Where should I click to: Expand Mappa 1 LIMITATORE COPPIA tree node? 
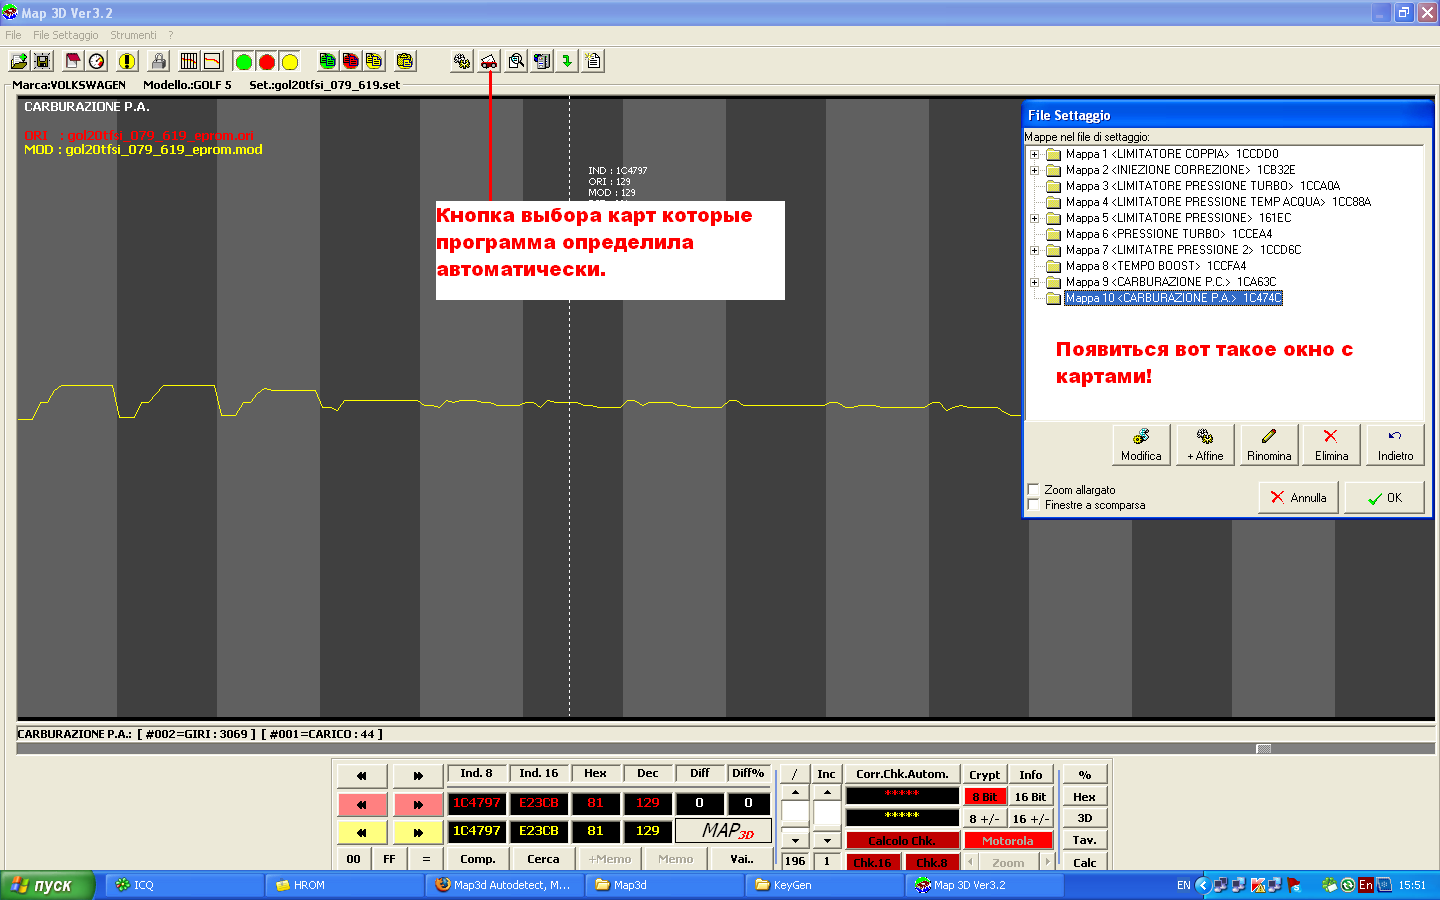click(x=1035, y=154)
